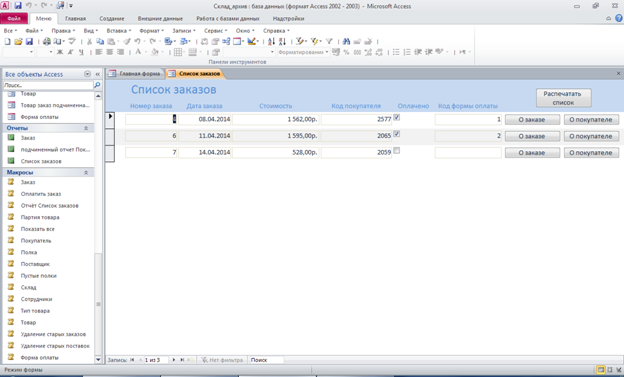Click the Cut scissors icon
624x377 pixels.
tap(90, 41)
